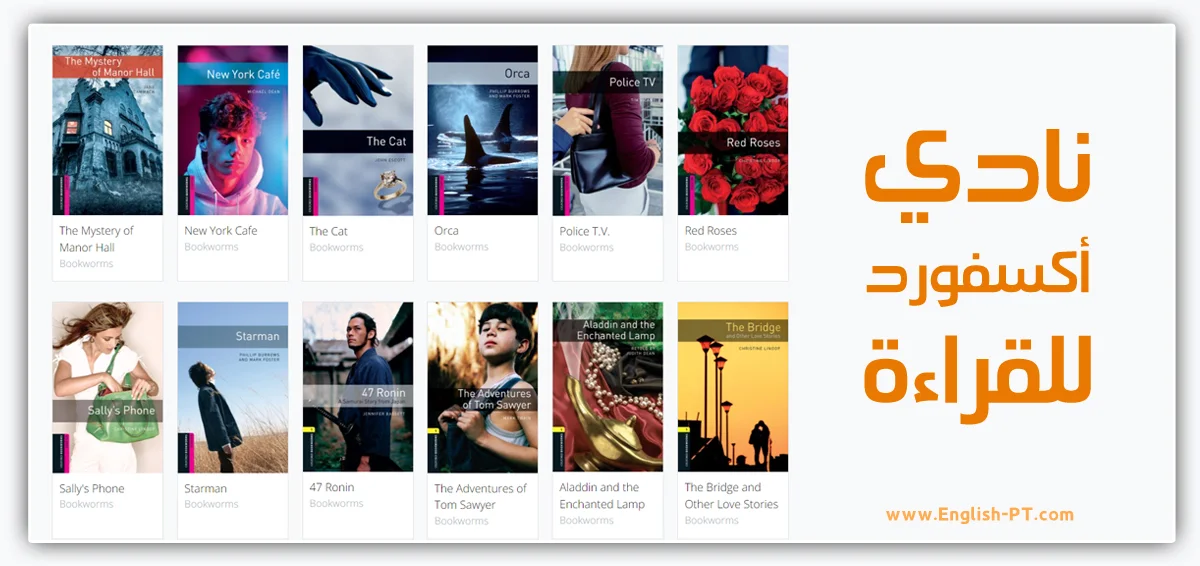Open 'Police T.V.' title link below cover
This screenshot has width=1200, height=566.
585,231
